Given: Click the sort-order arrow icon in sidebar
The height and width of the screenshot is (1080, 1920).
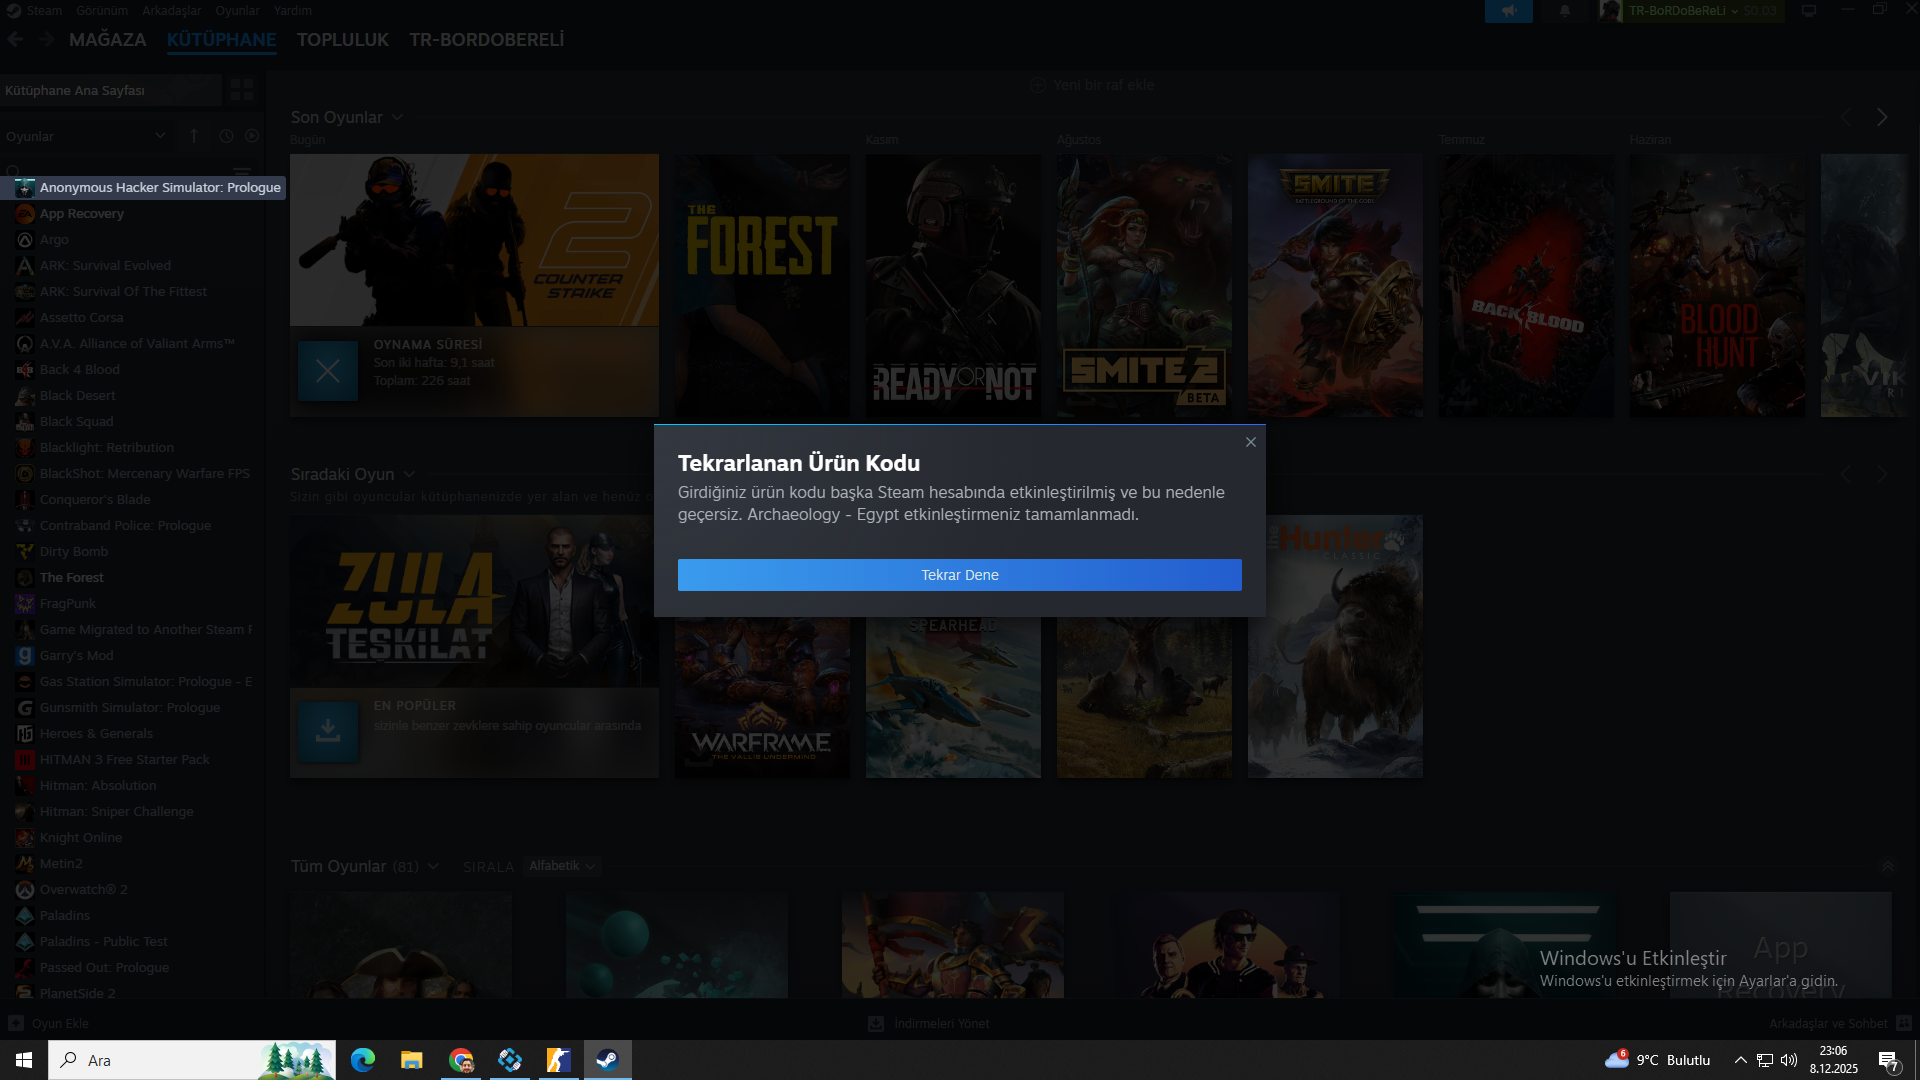Looking at the screenshot, I should tap(194, 136).
